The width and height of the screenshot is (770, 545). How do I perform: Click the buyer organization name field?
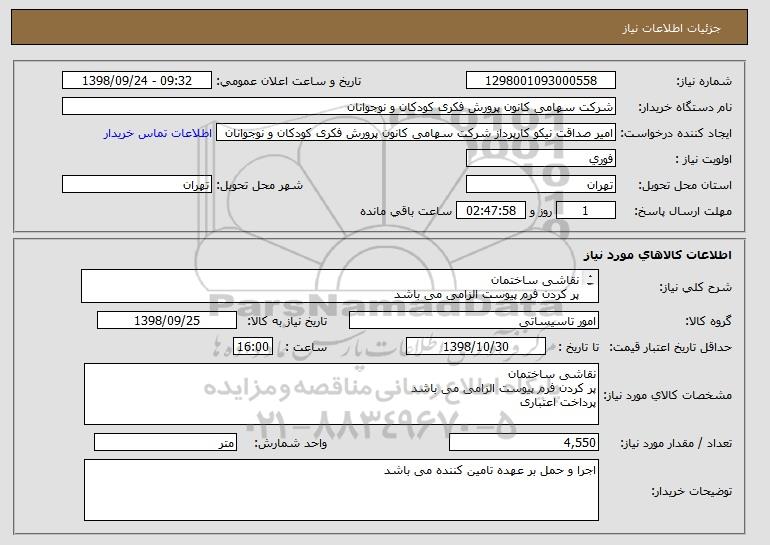[x=339, y=107]
